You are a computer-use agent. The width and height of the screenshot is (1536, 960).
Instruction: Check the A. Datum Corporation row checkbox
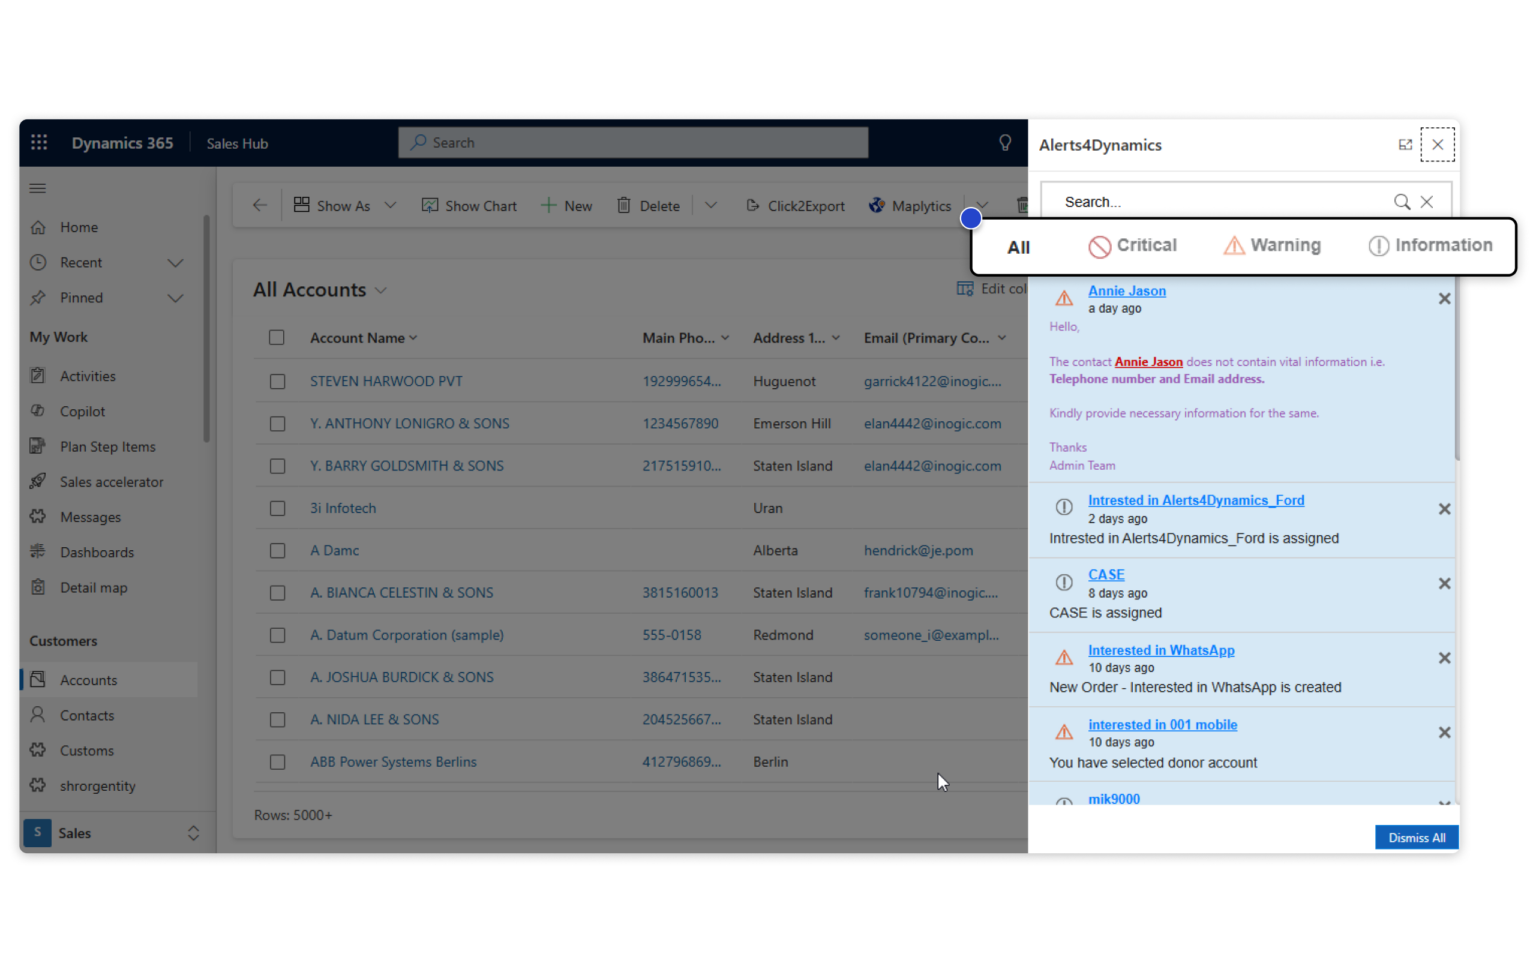coord(277,634)
